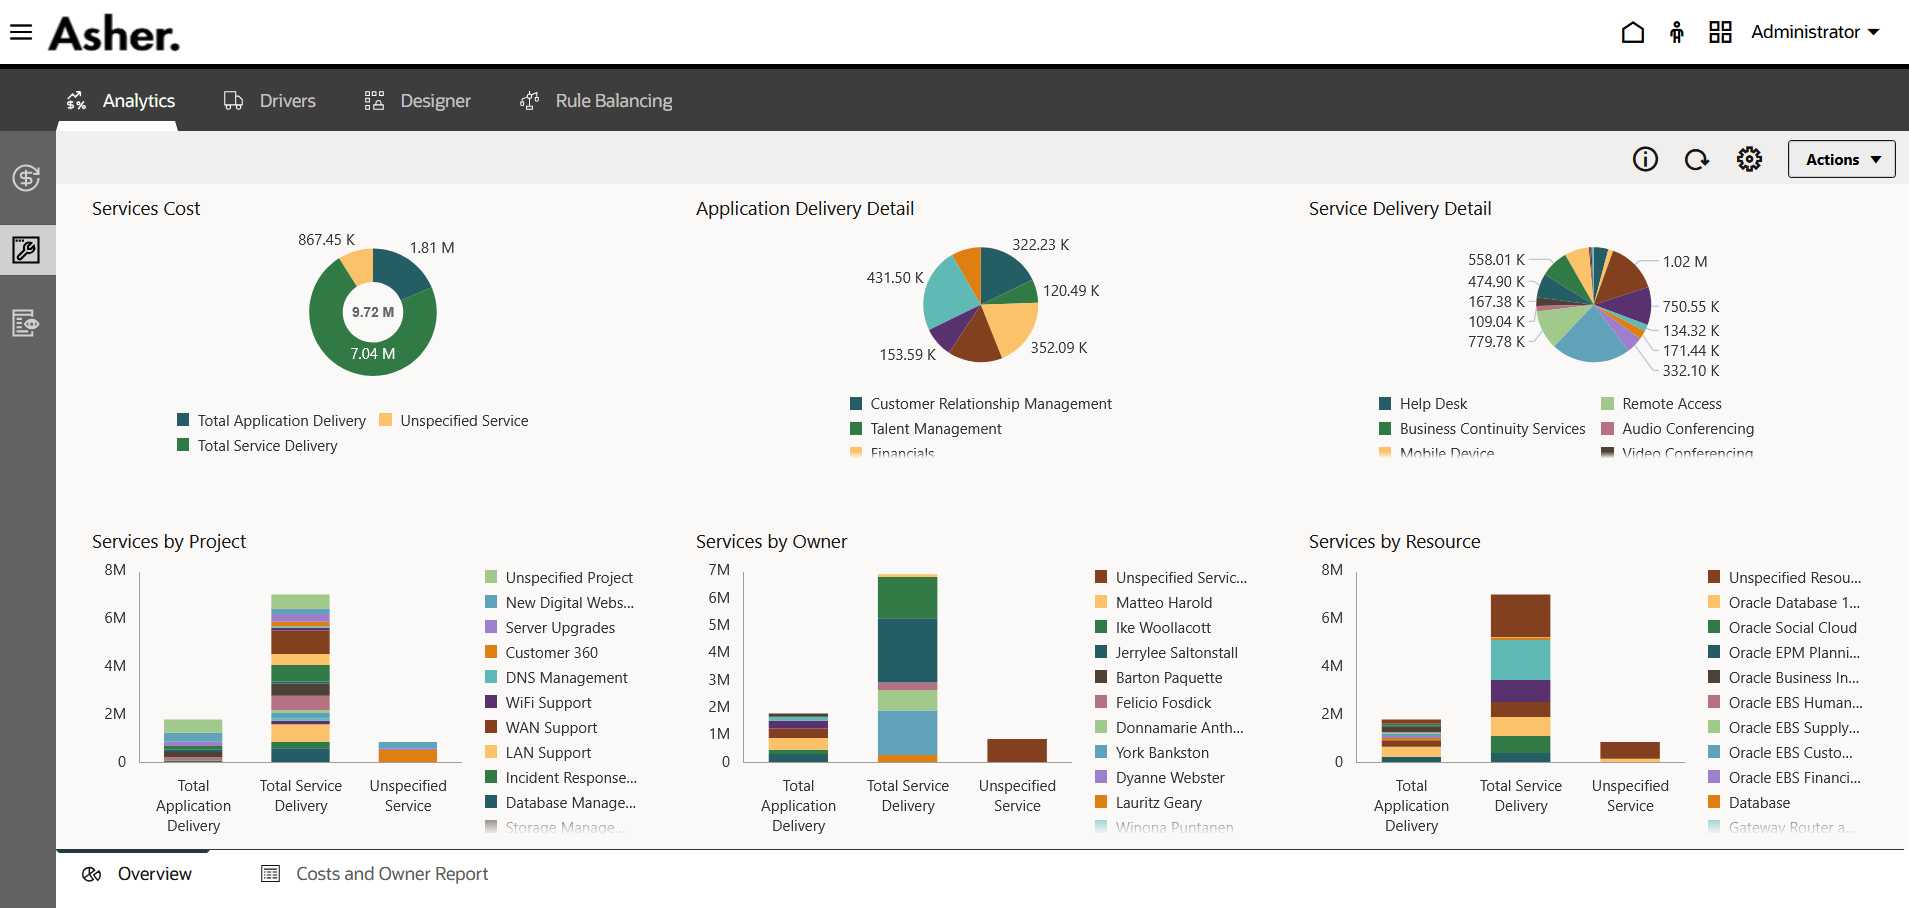This screenshot has height=908, width=1909.
Task: Click the information icon on toolbar
Action: [x=1645, y=159]
